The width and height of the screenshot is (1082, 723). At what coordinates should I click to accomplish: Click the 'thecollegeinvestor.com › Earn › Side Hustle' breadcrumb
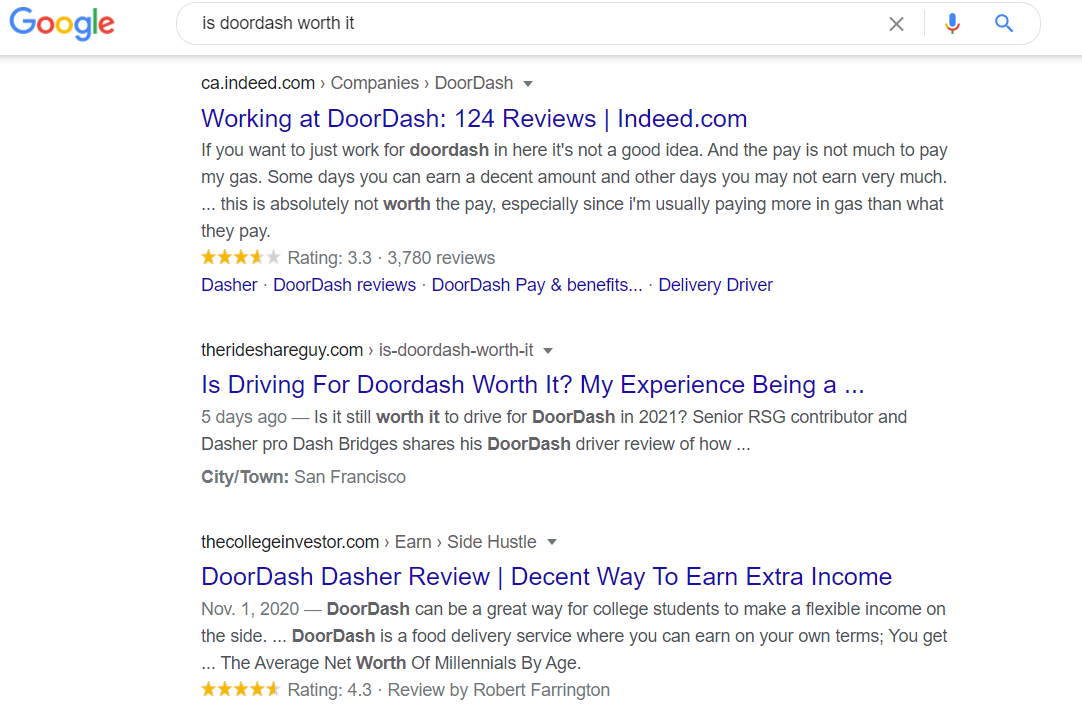(x=368, y=542)
